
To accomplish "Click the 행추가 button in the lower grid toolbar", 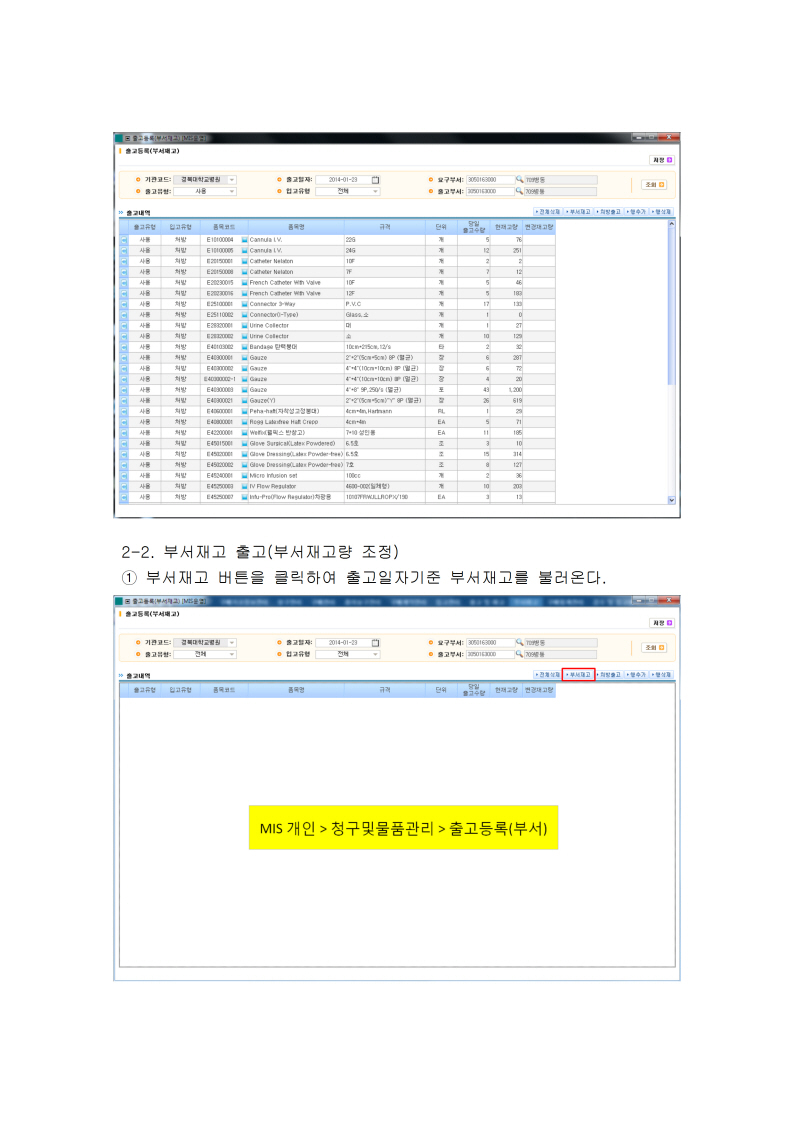I will 636,675.
